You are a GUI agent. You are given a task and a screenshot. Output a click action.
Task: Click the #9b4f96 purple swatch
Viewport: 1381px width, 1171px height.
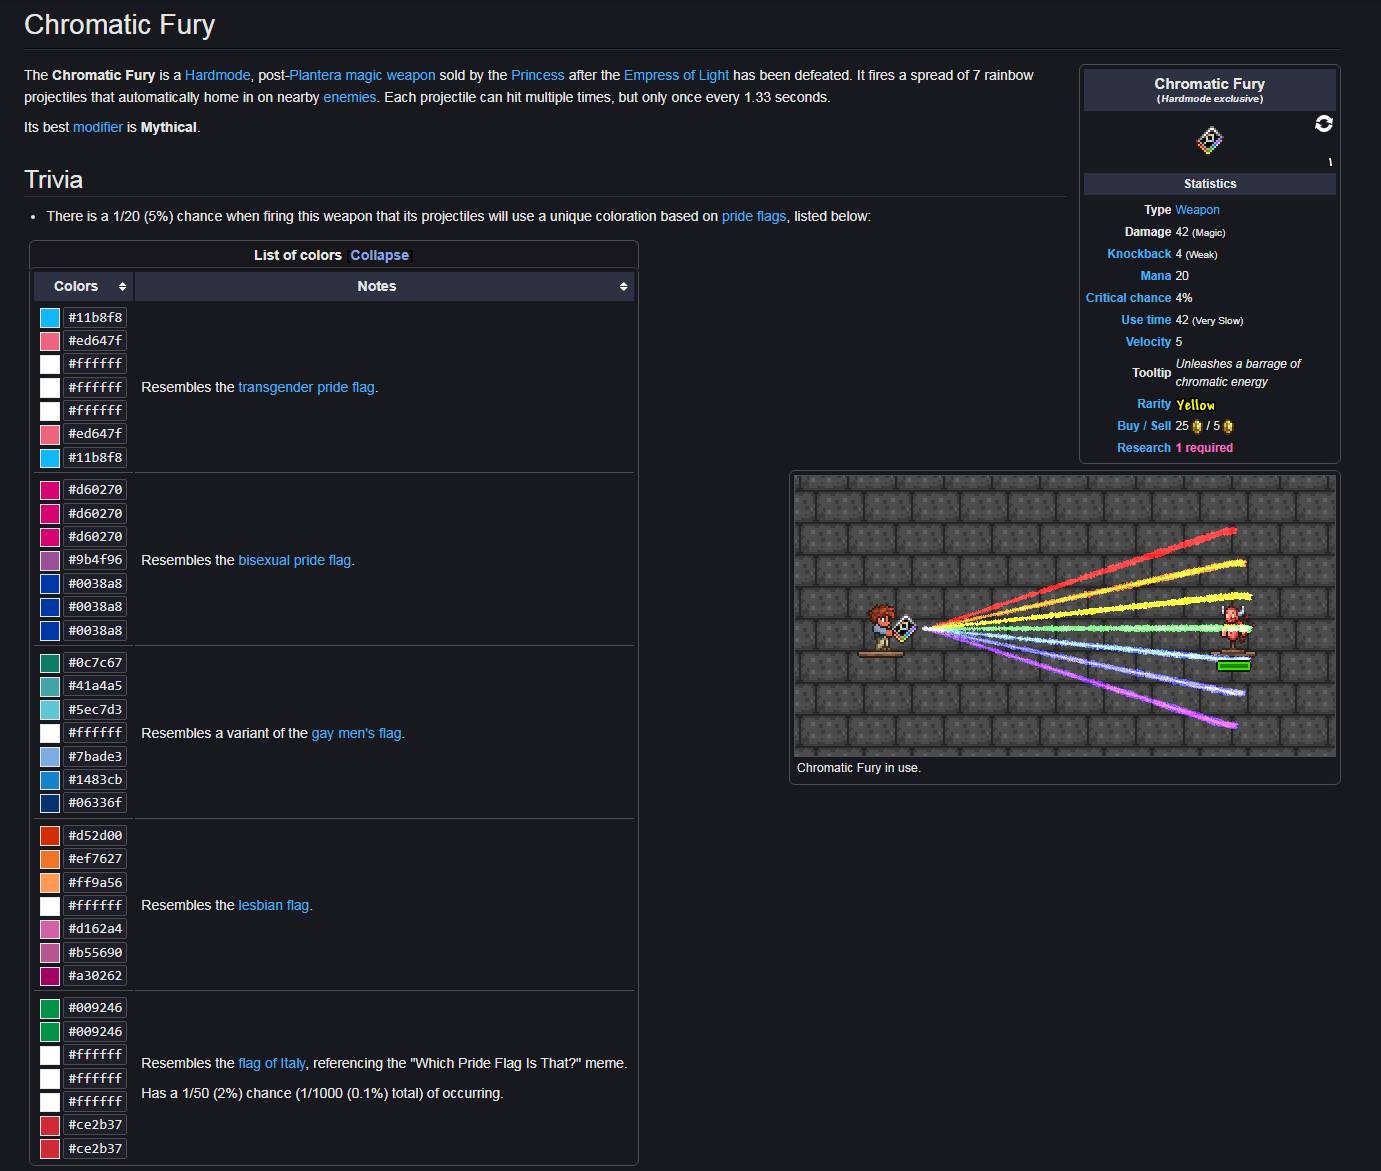click(x=50, y=560)
